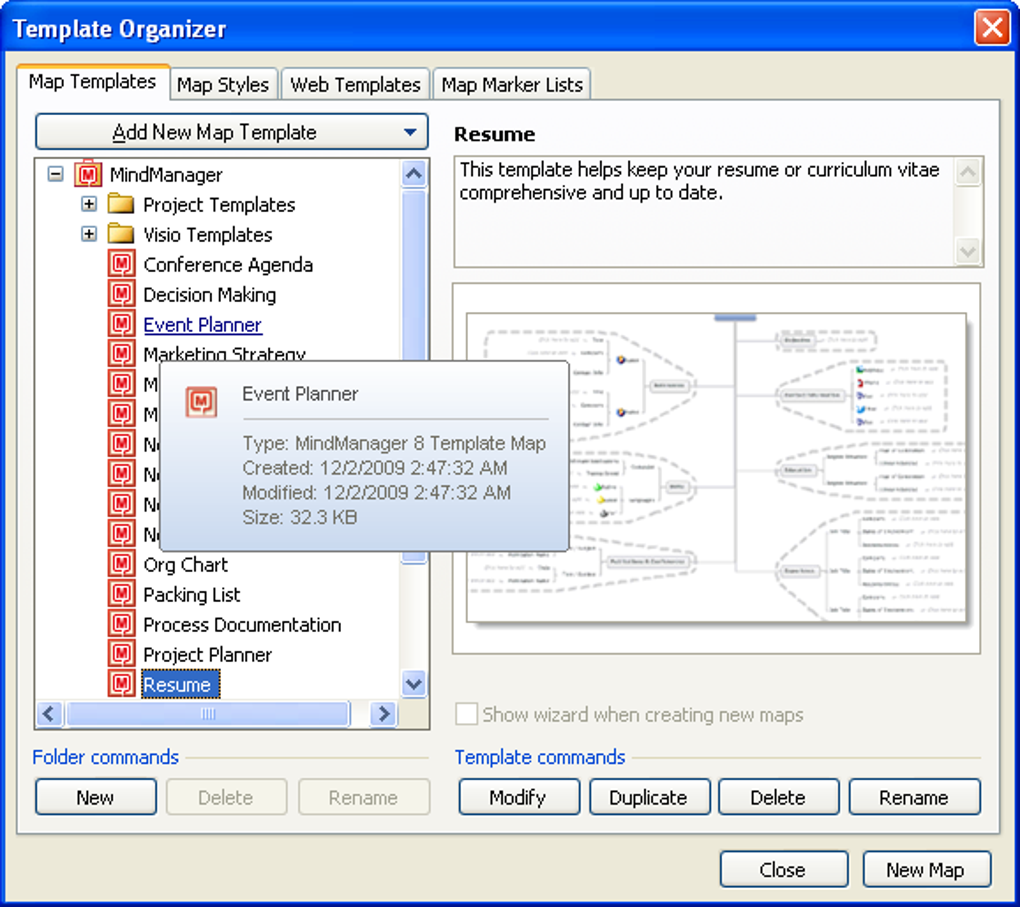Click the description box scroll down arrow
The width and height of the screenshot is (1020, 907).
pyautogui.click(x=968, y=251)
